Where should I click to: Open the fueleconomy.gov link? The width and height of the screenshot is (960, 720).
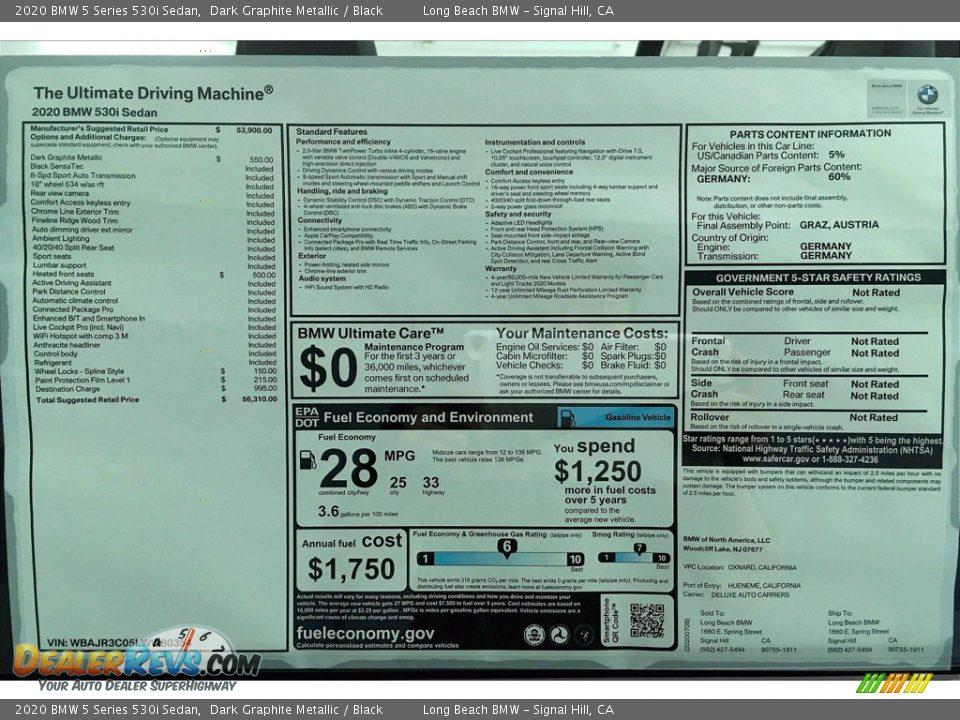(366, 633)
